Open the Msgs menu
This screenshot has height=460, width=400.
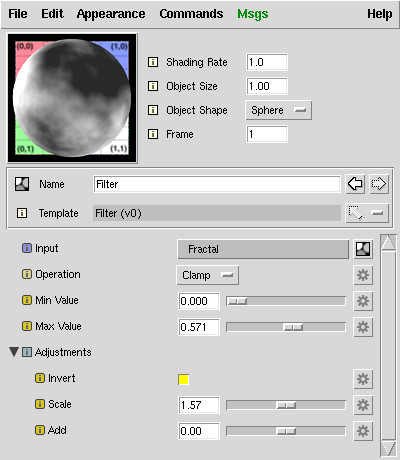tap(253, 14)
